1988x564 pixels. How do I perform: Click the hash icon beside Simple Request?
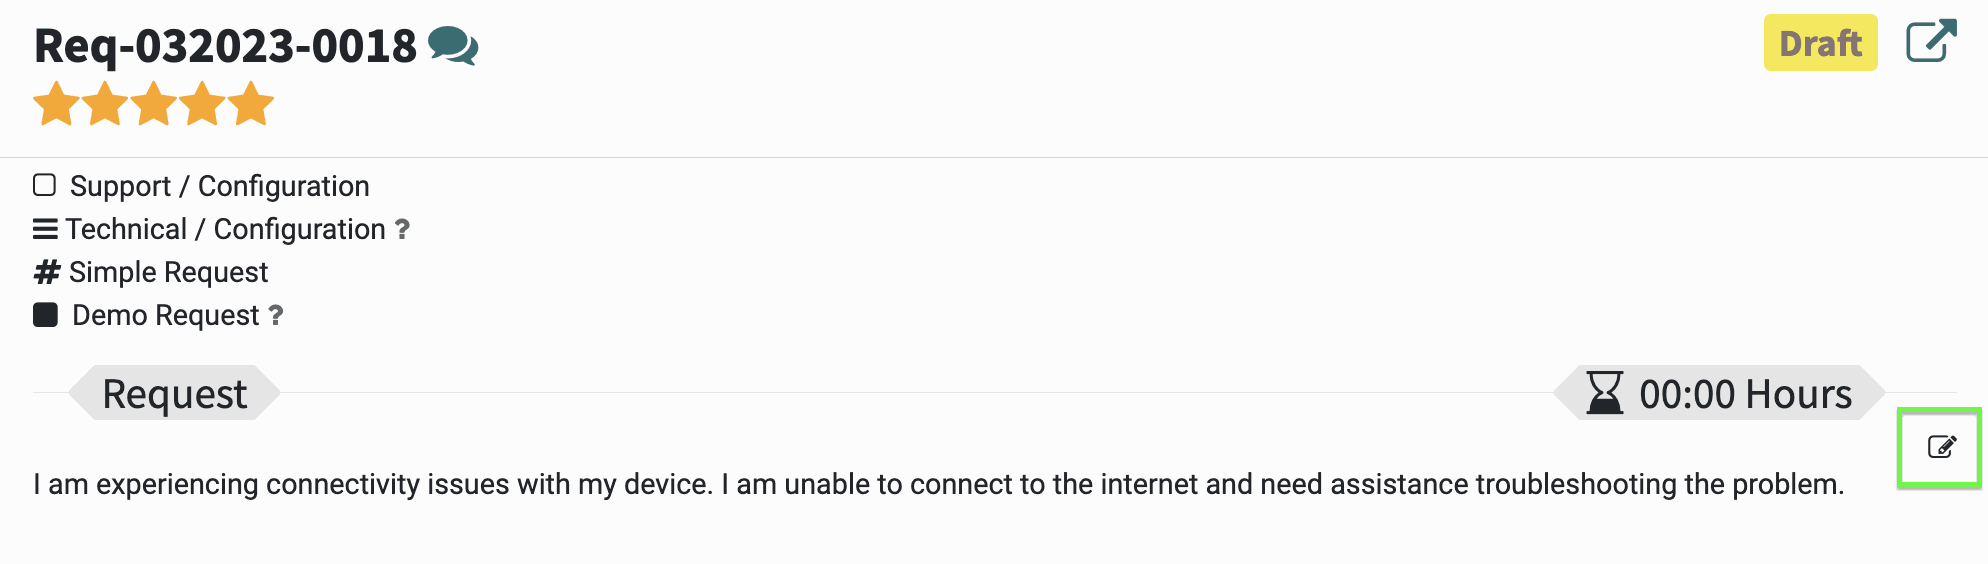(x=47, y=272)
